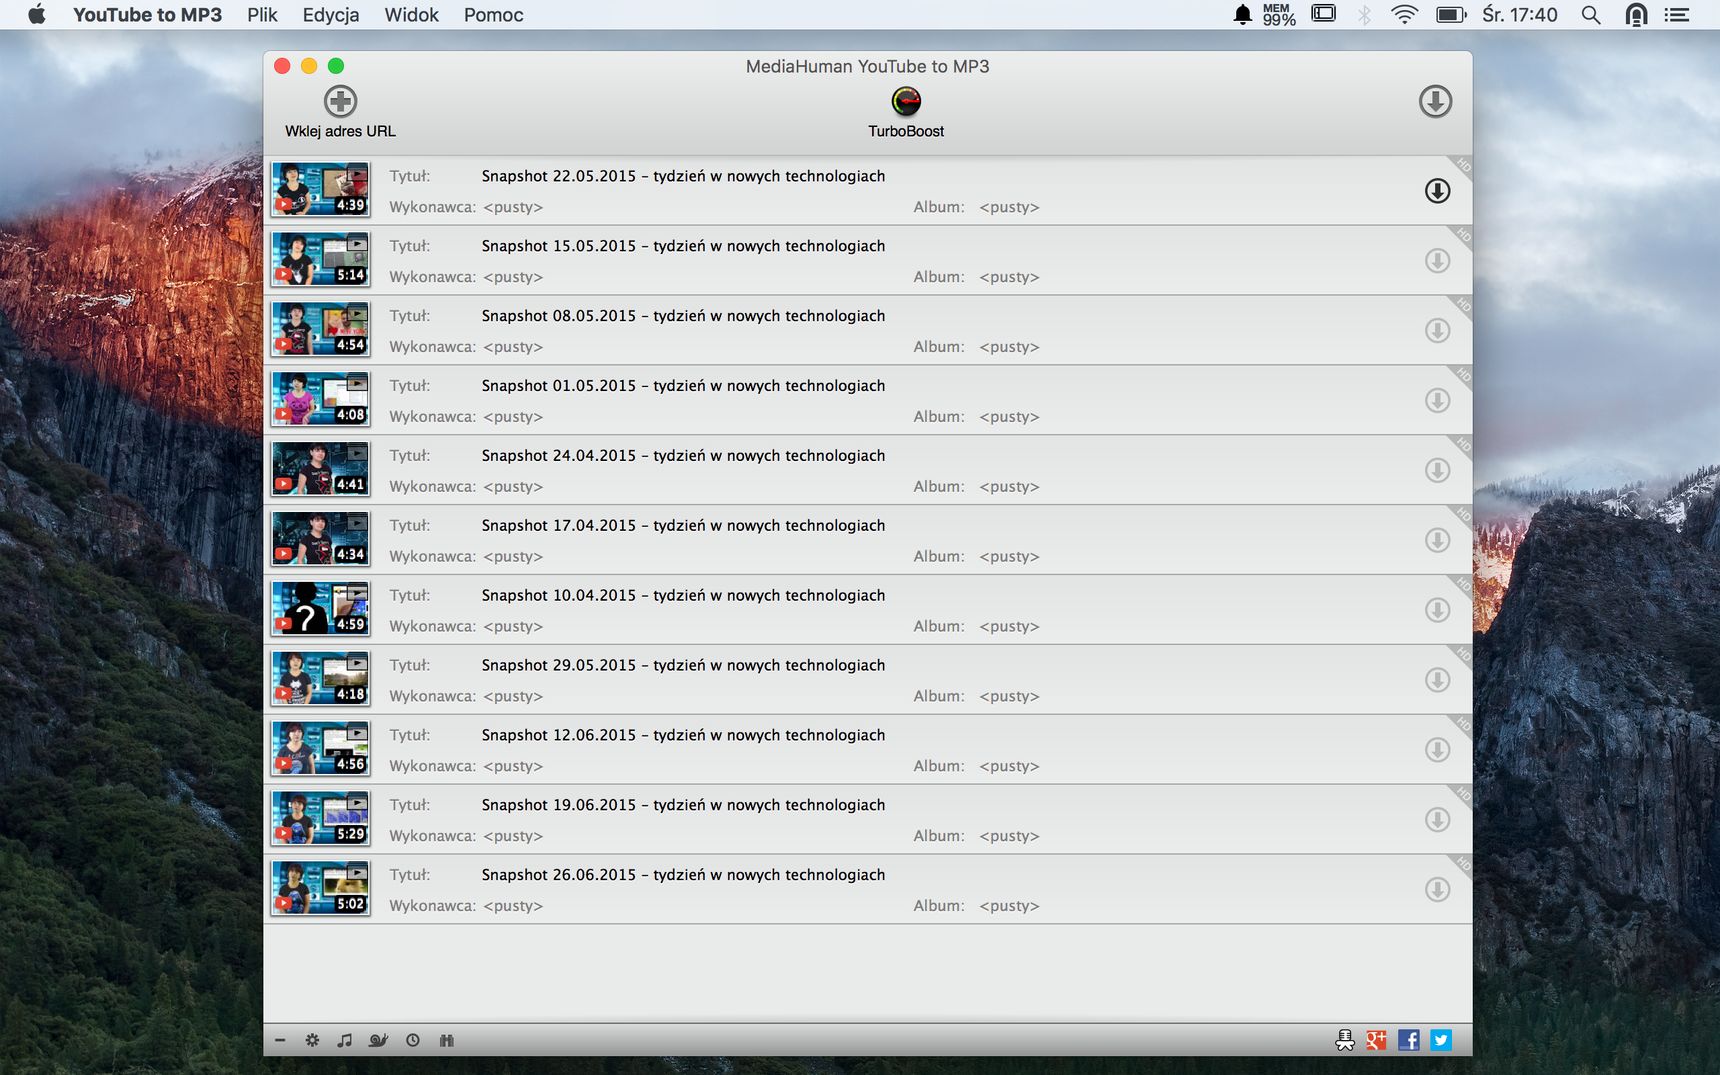Screen dimensions: 1720x1075
Task: Click the minus remove icon in bottom bar
Action: [280, 1040]
